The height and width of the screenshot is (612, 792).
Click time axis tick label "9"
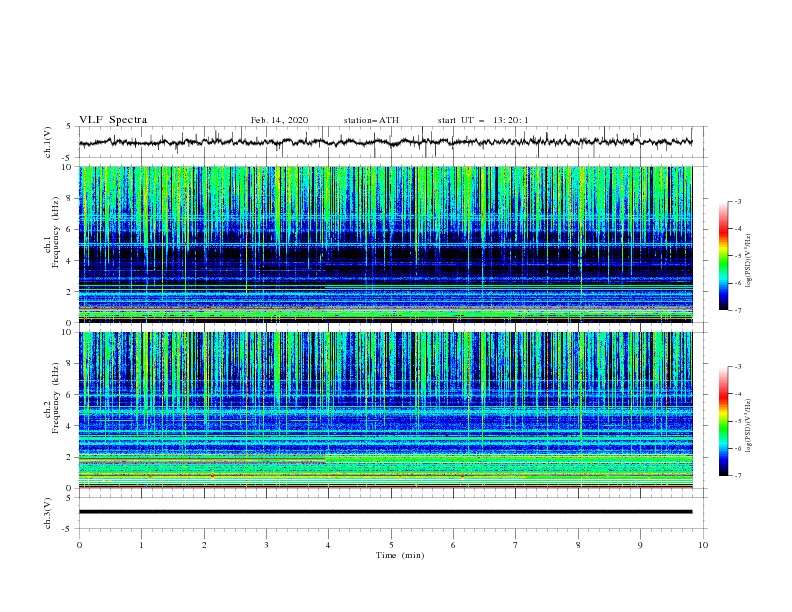[x=640, y=545]
